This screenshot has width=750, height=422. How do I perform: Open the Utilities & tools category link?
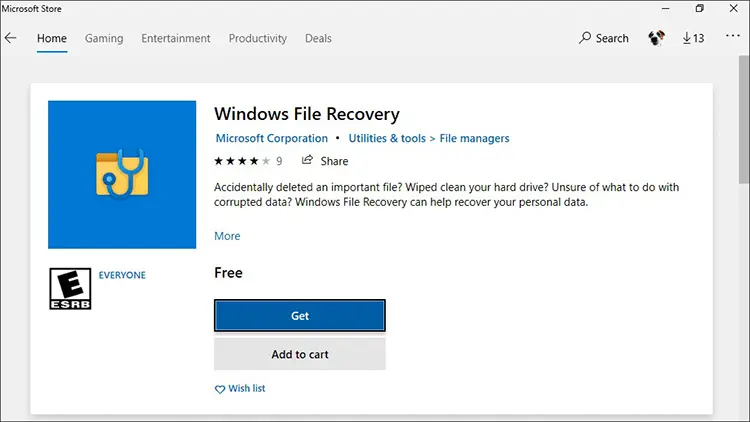[x=387, y=138]
